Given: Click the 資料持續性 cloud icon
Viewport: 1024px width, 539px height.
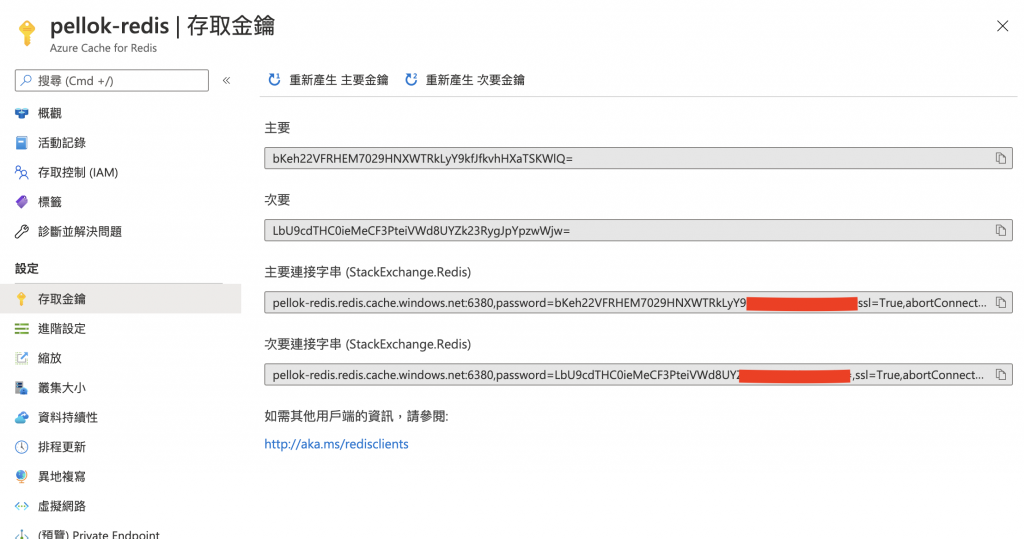Looking at the screenshot, I should pos(22,417).
